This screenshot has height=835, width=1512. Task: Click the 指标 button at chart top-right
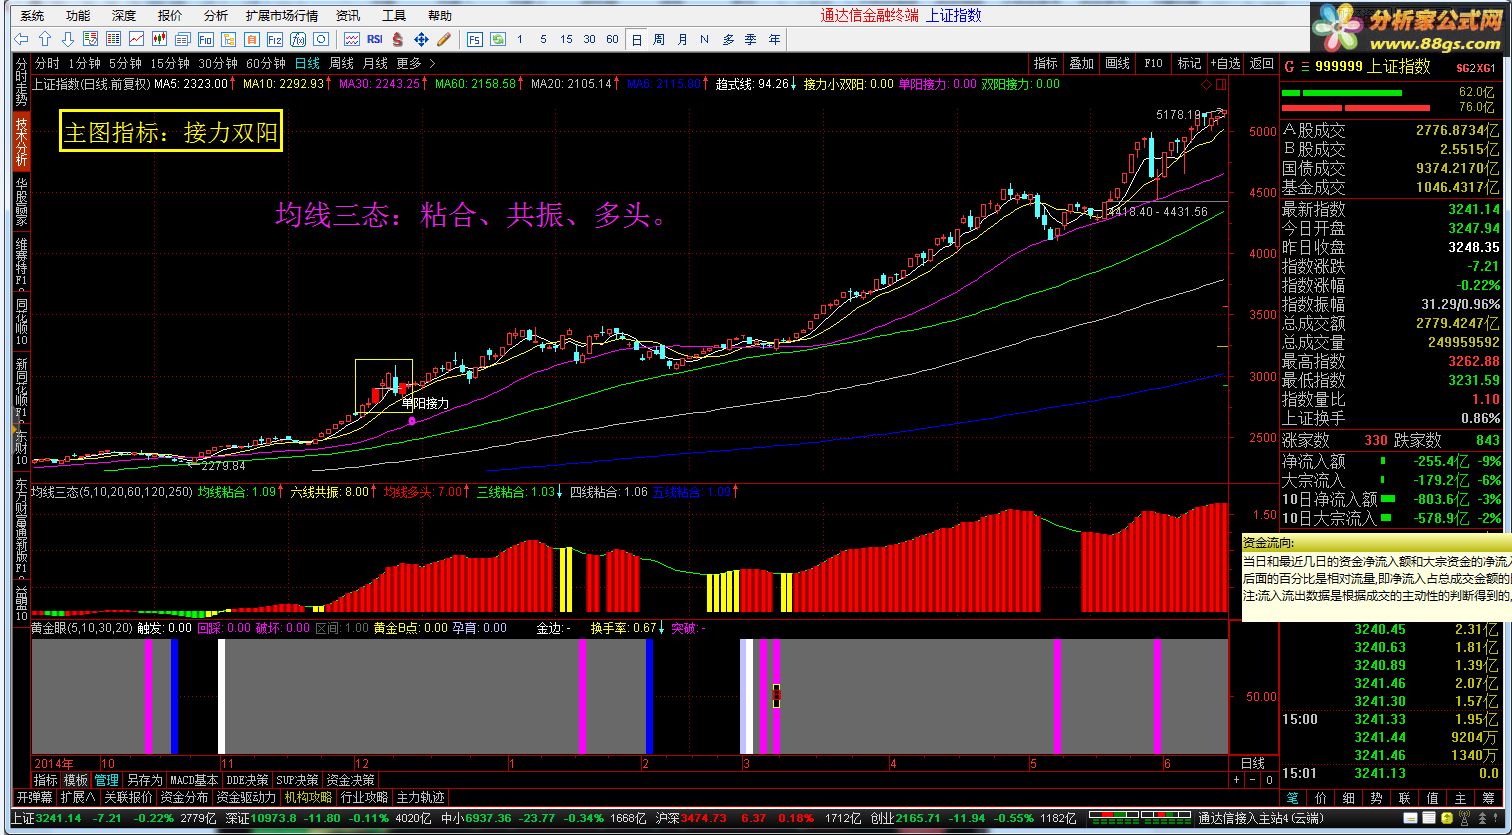pyautogui.click(x=1045, y=63)
